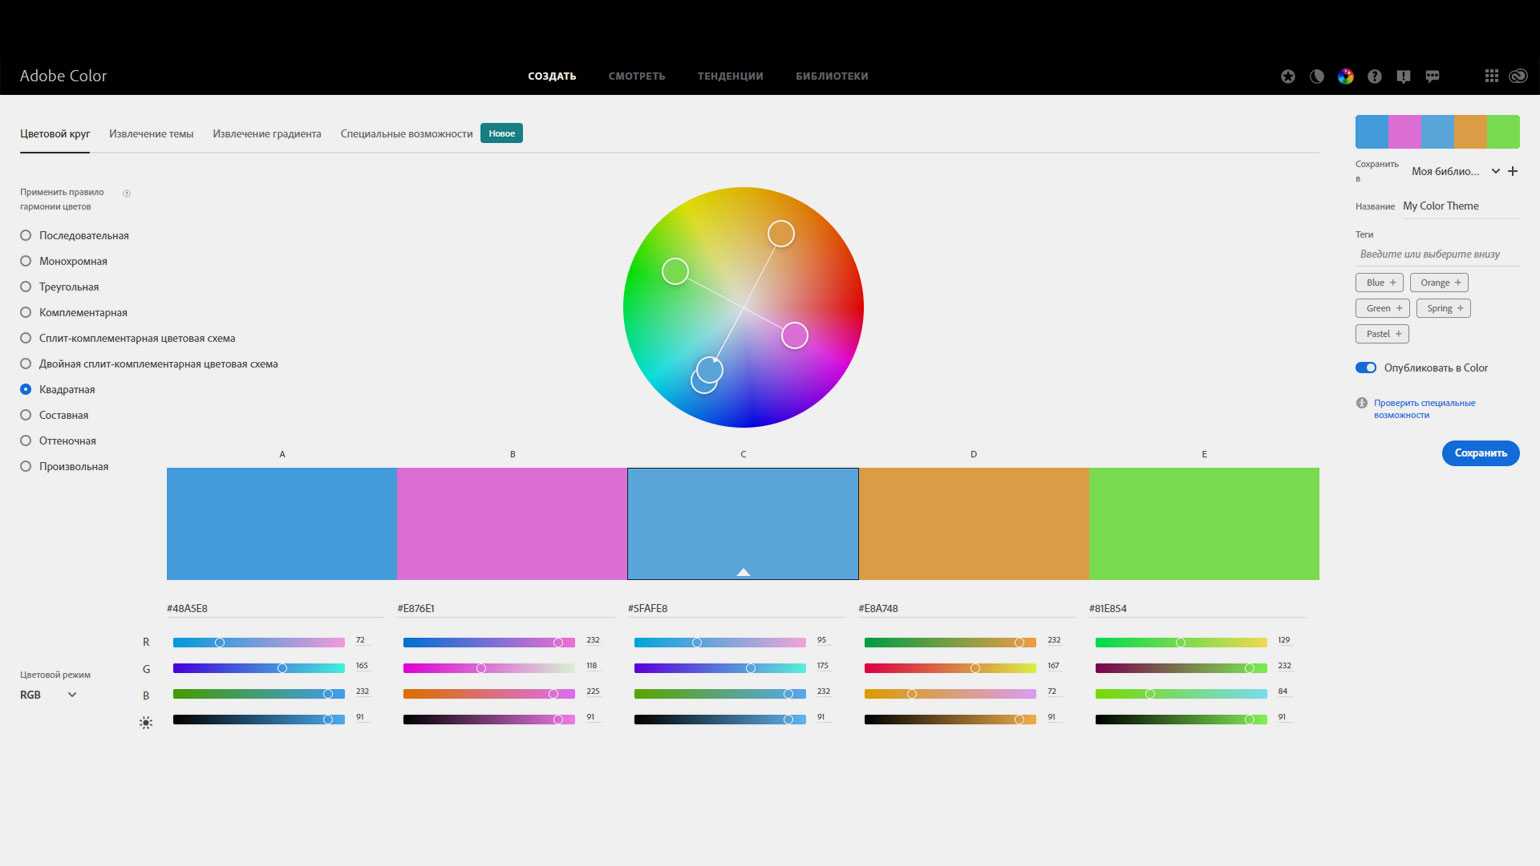The image size is (1540, 866).
Task: Toggle dark mode with the moon icon
Action: 1317,76
